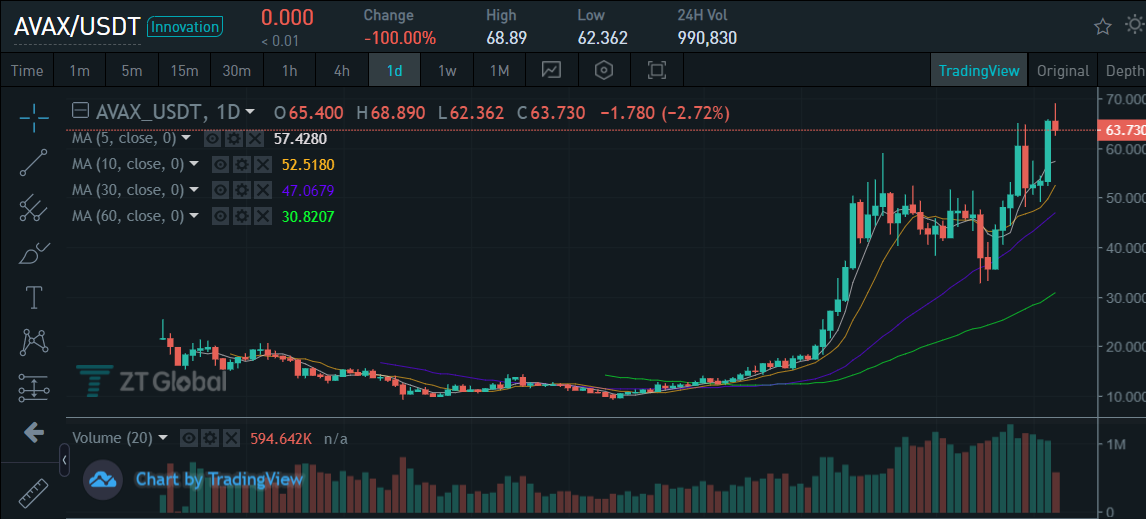Open chart settings hexagon icon

click(x=604, y=70)
